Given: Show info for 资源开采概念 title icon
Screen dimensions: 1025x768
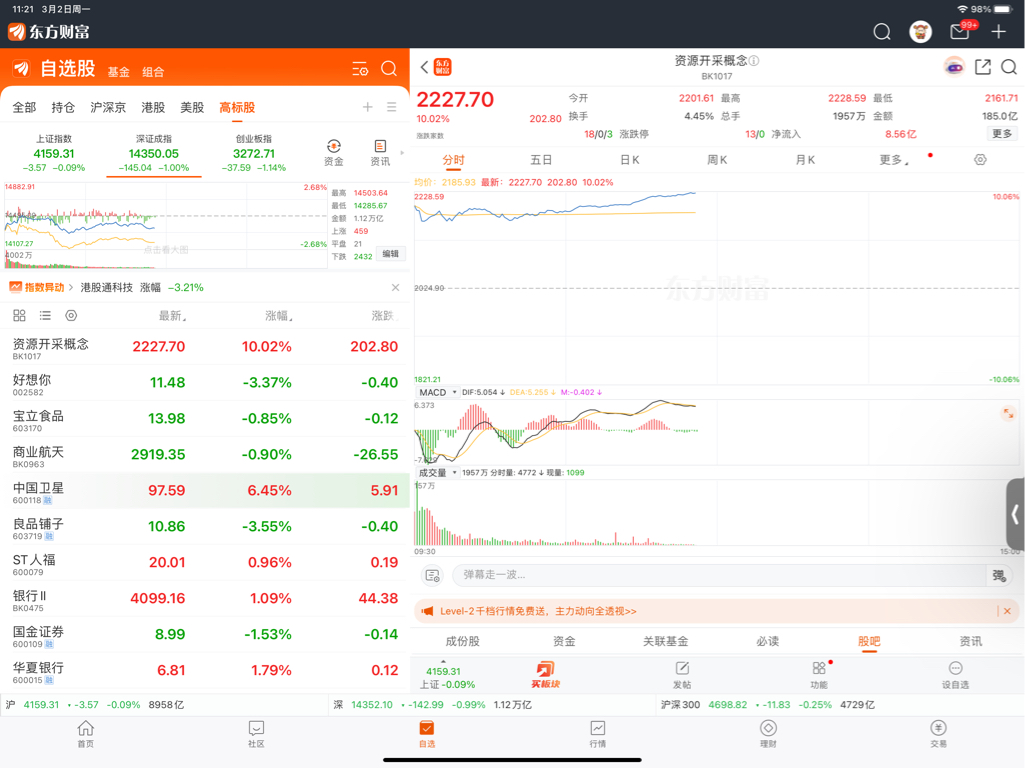Looking at the screenshot, I should (x=754, y=61).
